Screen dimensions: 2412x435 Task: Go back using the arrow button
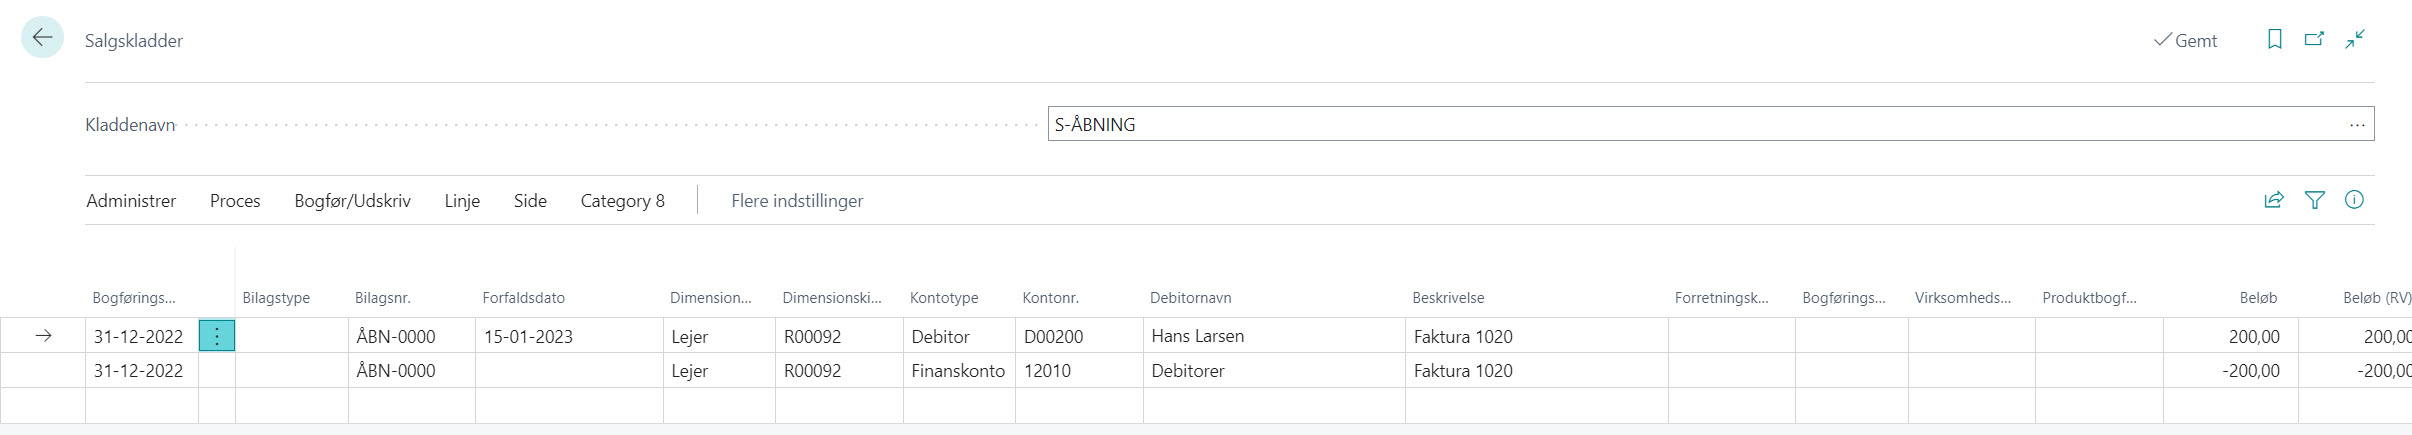click(x=42, y=38)
